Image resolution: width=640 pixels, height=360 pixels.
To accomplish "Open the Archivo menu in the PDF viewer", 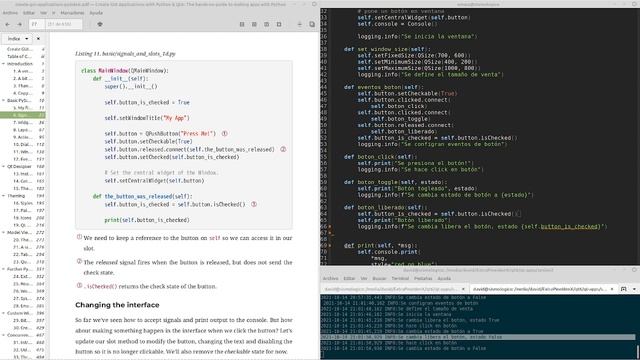I will (x=10, y=13).
